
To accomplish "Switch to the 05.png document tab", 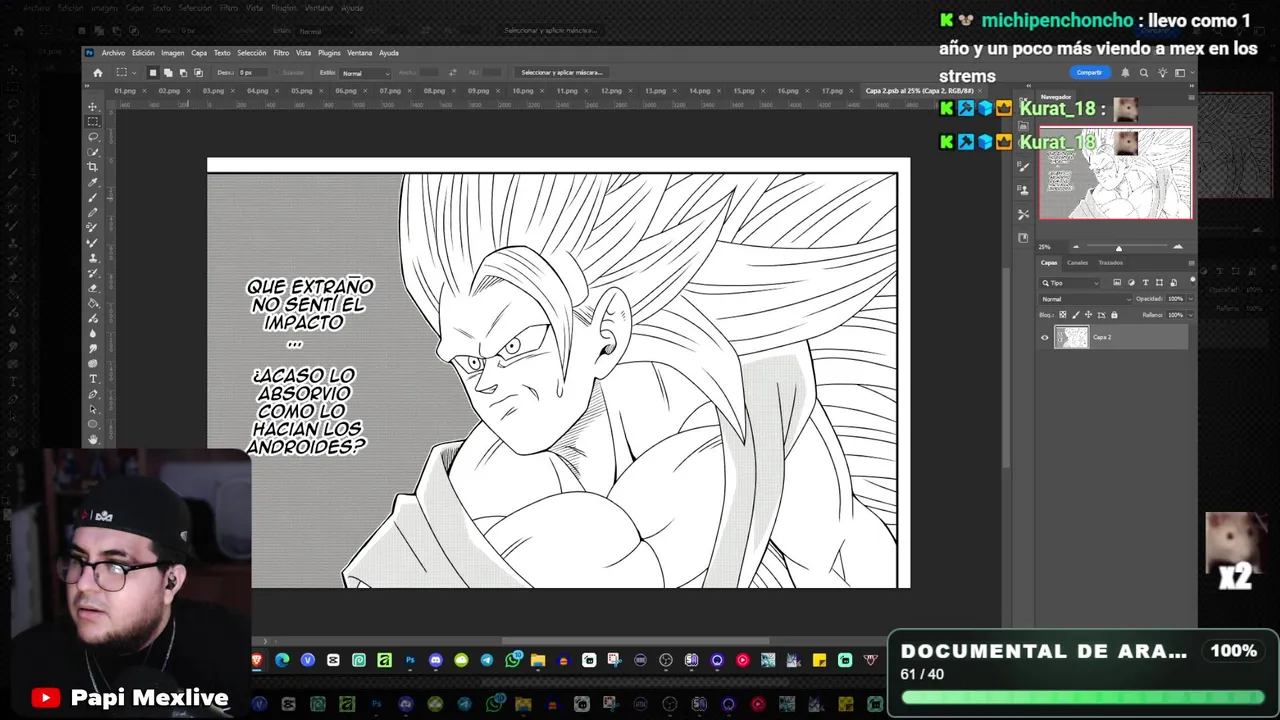I will (302, 91).
